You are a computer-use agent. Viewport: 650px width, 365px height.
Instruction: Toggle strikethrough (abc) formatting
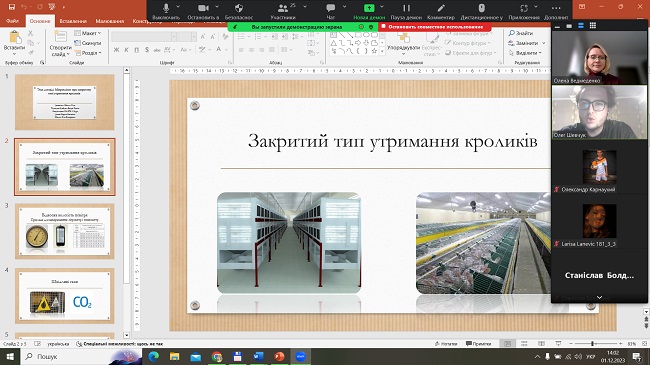pyautogui.click(x=157, y=50)
